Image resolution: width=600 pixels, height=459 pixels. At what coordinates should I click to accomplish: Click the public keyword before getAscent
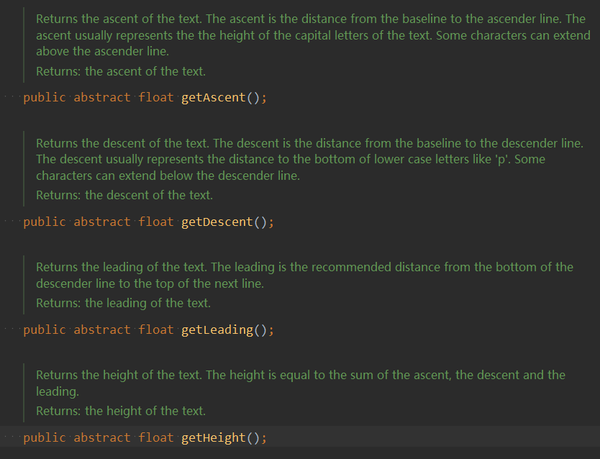click(44, 98)
